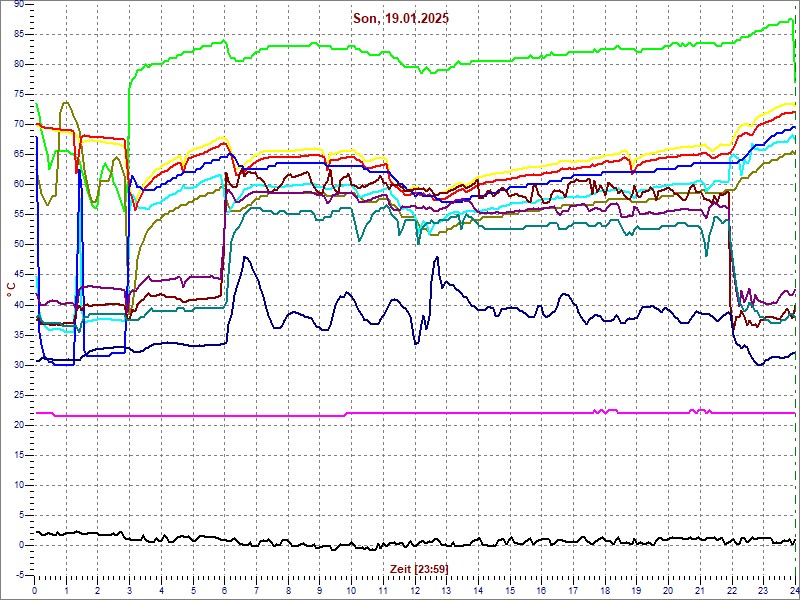The height and width of the screenshot is (600, 800).
Task: Click hour 9 on the time axis
Action: coord(320,589)
